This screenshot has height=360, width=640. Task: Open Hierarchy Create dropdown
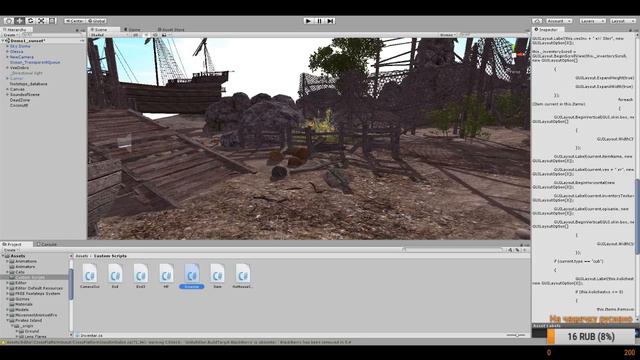tap(10, 35)
